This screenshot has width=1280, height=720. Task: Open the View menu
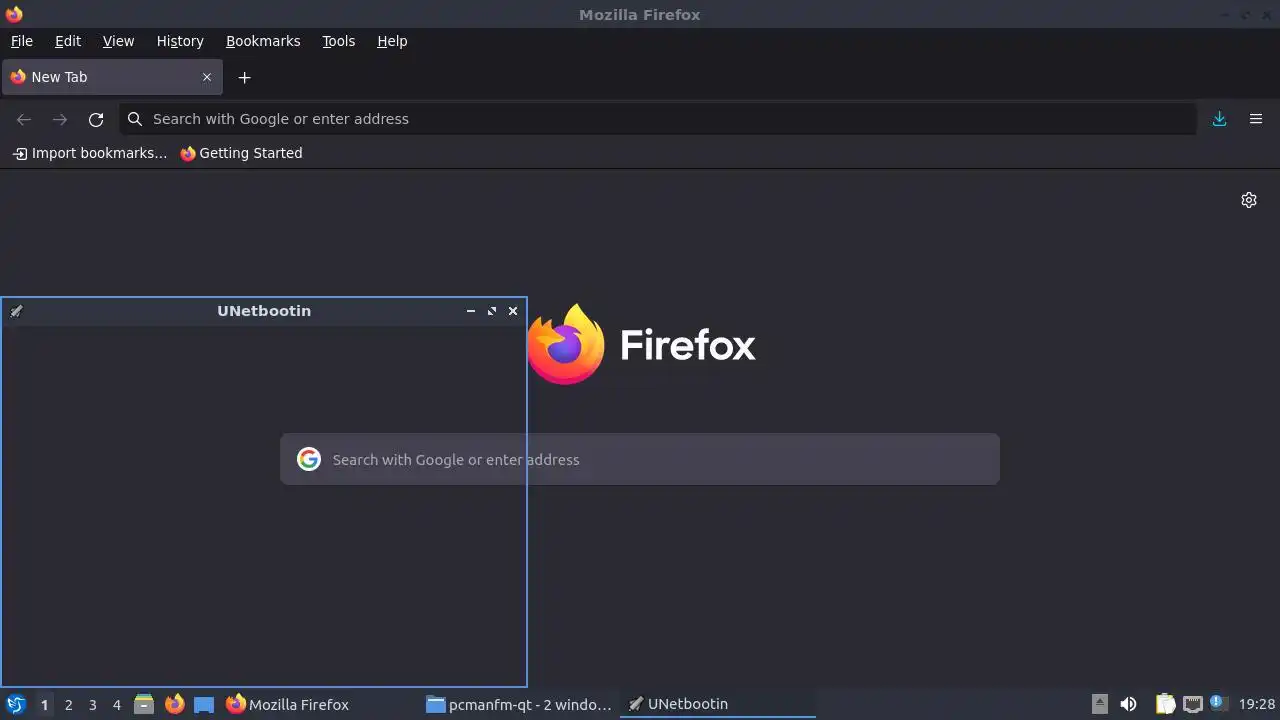(x=118, y=41)
